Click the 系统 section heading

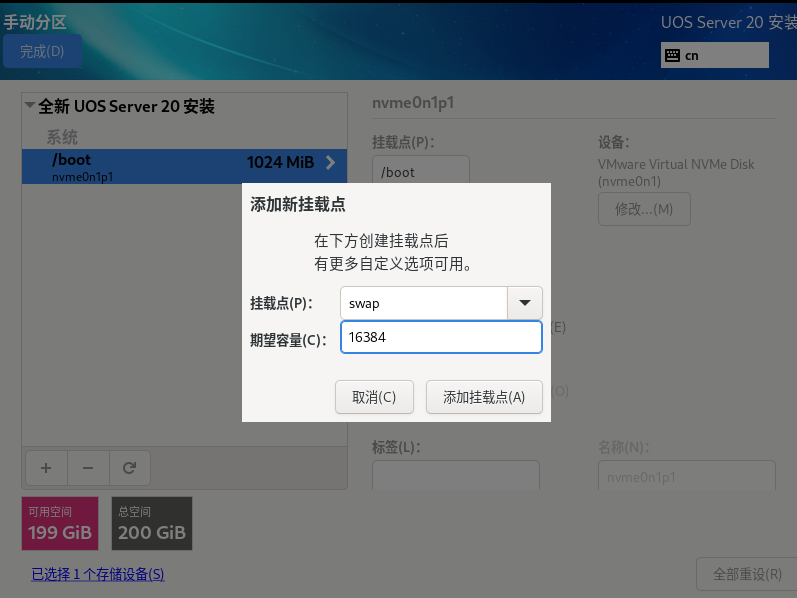[62, 137]
